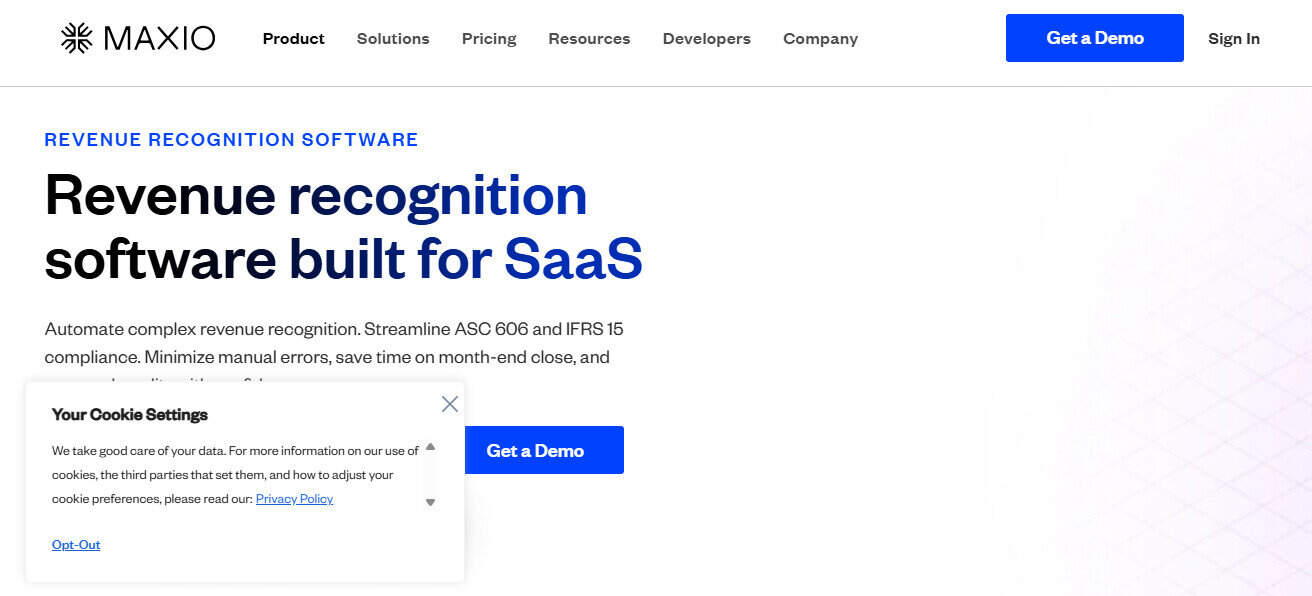Click the upward scroll arrow in cookie notice

coord(430,449)
